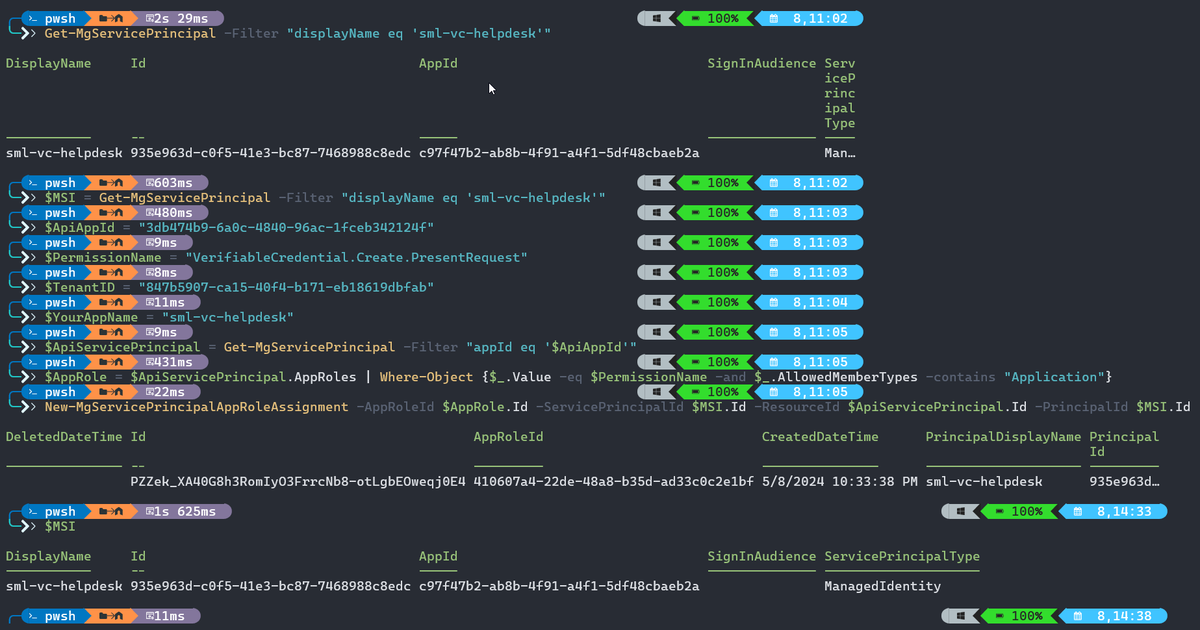Click the $ApiAppId assignment command line

point(240,228)
